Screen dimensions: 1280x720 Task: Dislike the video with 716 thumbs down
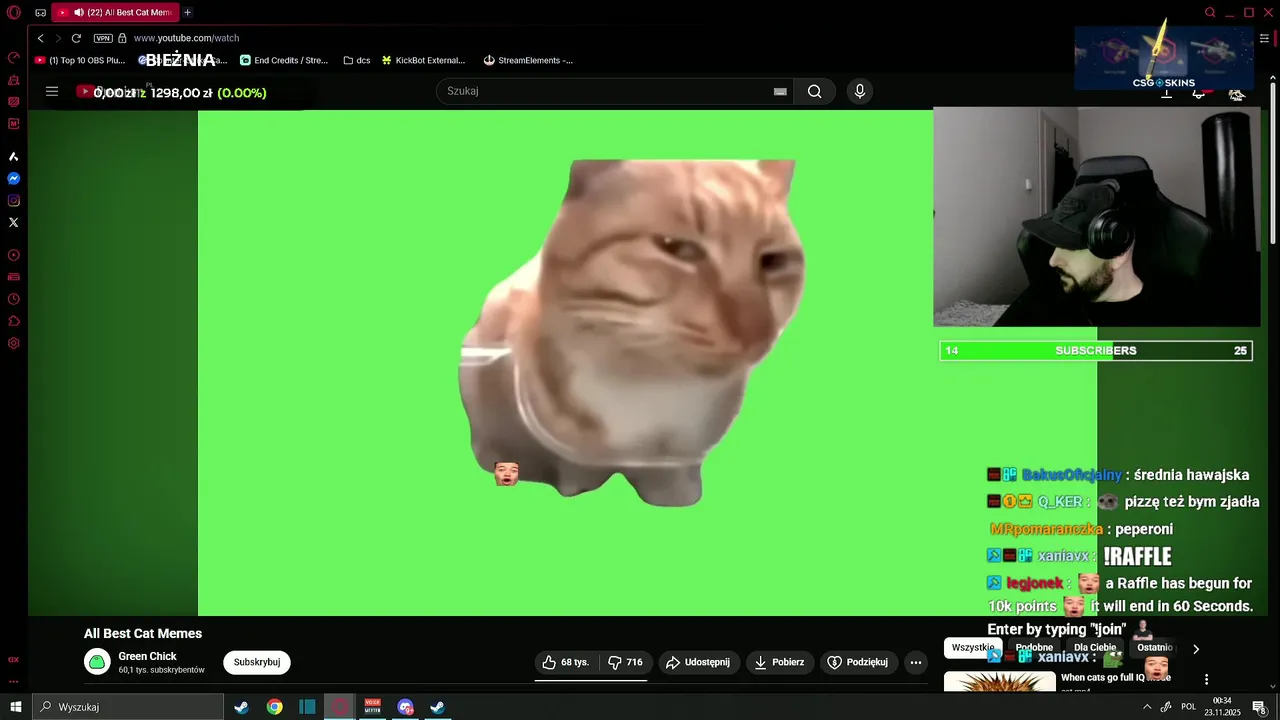pos(626,662)
